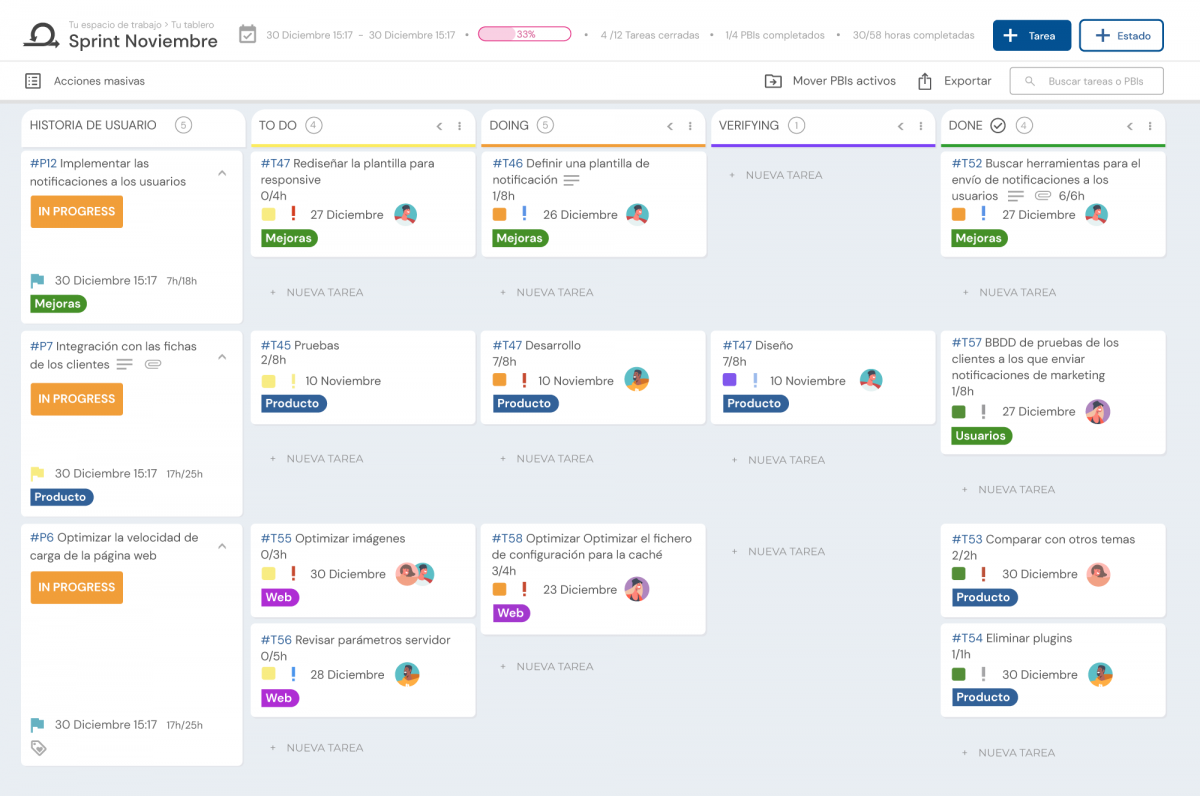1200x796 pixels.
Task: Click the Mover PBIs activos icon
Action: (x=770, y=80)
